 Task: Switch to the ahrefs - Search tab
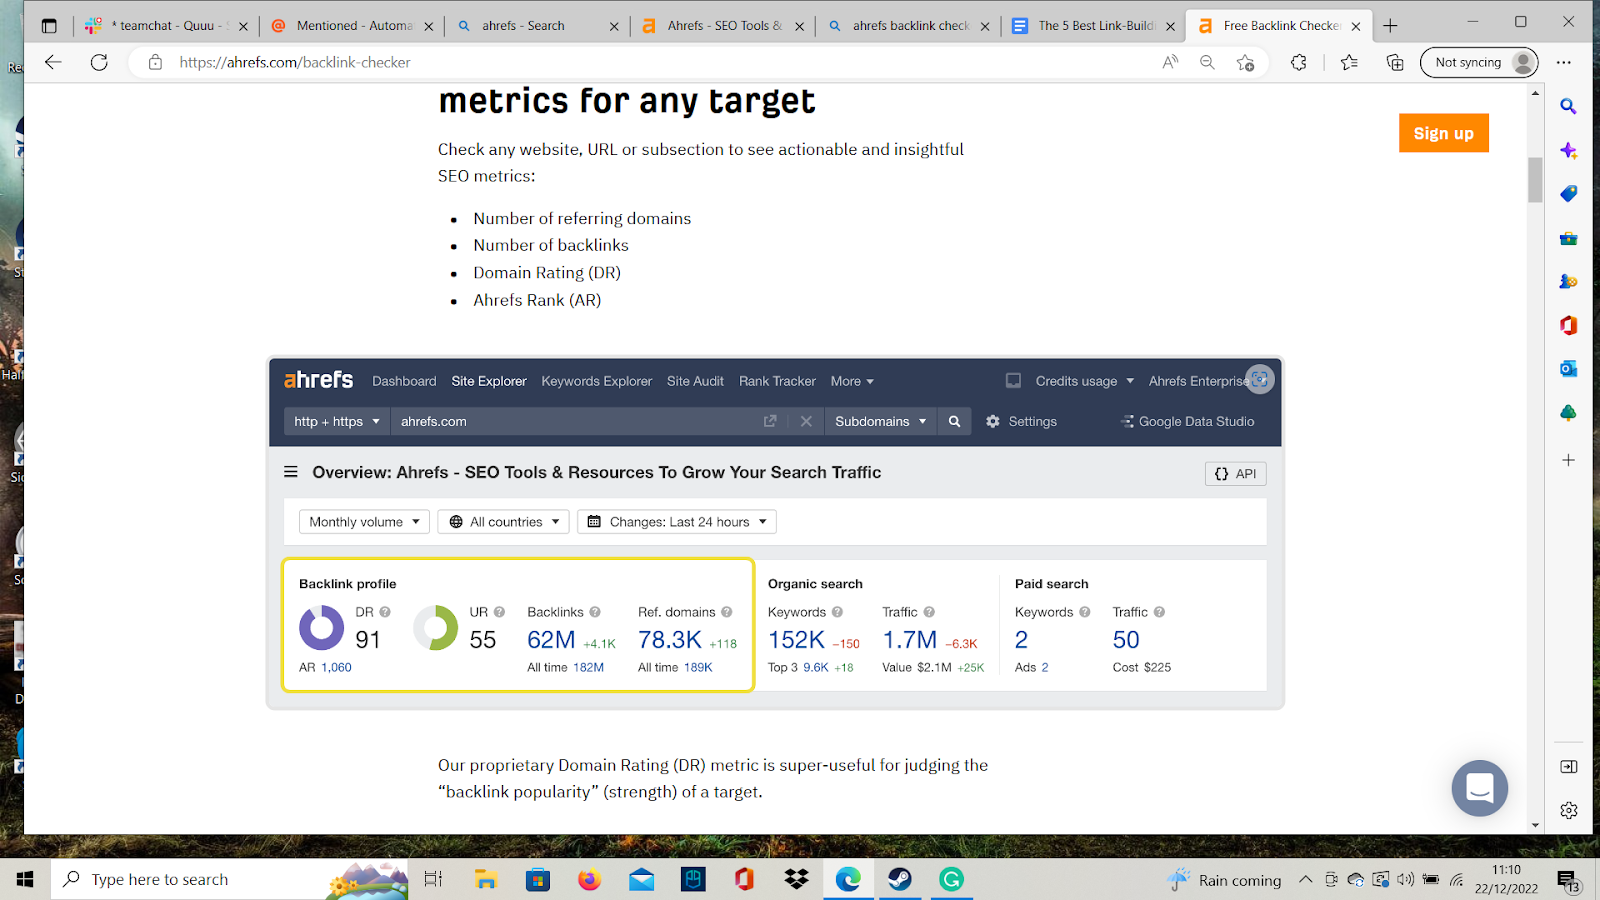click(538, 26)
